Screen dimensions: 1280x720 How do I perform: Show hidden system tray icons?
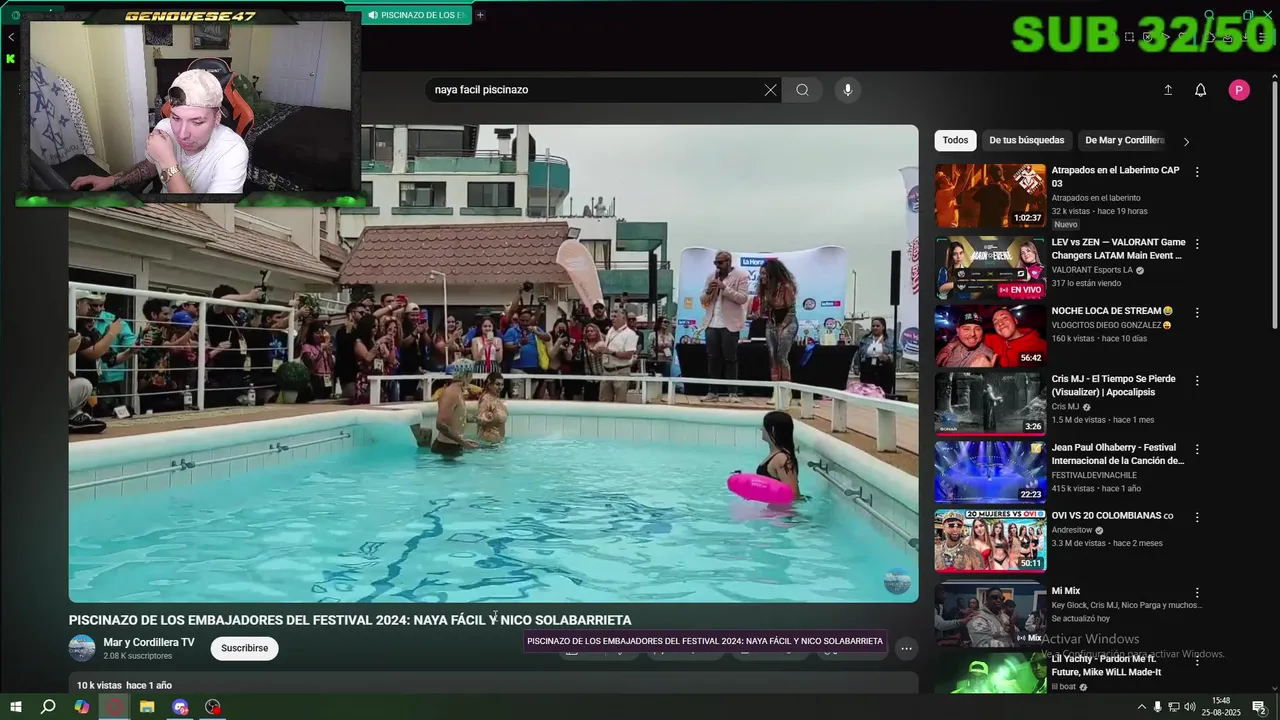[1142, 707]
